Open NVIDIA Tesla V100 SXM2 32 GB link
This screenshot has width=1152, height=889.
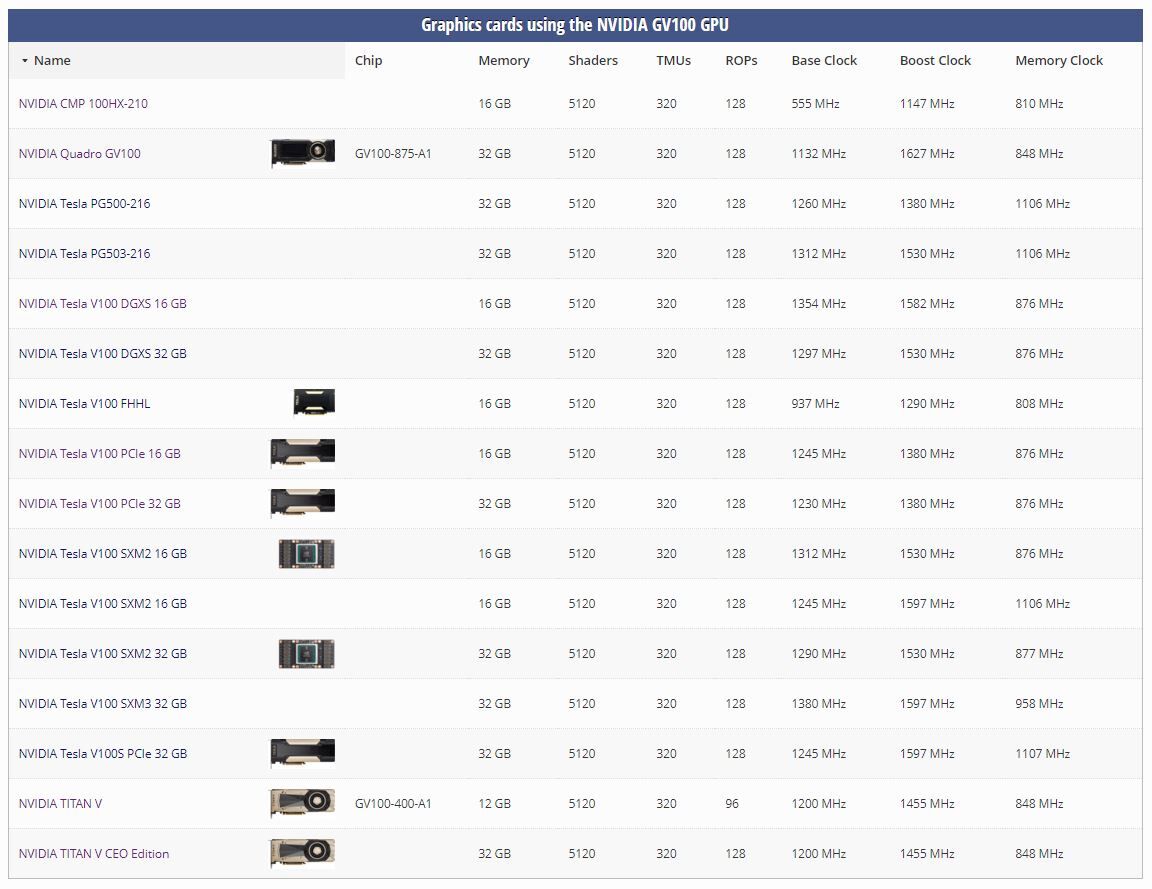pos(102,653)
